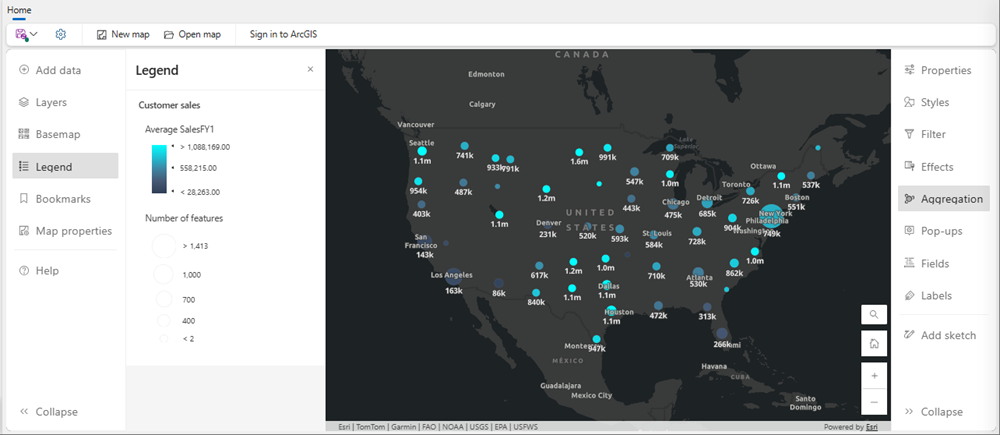Click the 840k cluster point
Viewport: 1000px width, 435px height.
tap(536, 293)
